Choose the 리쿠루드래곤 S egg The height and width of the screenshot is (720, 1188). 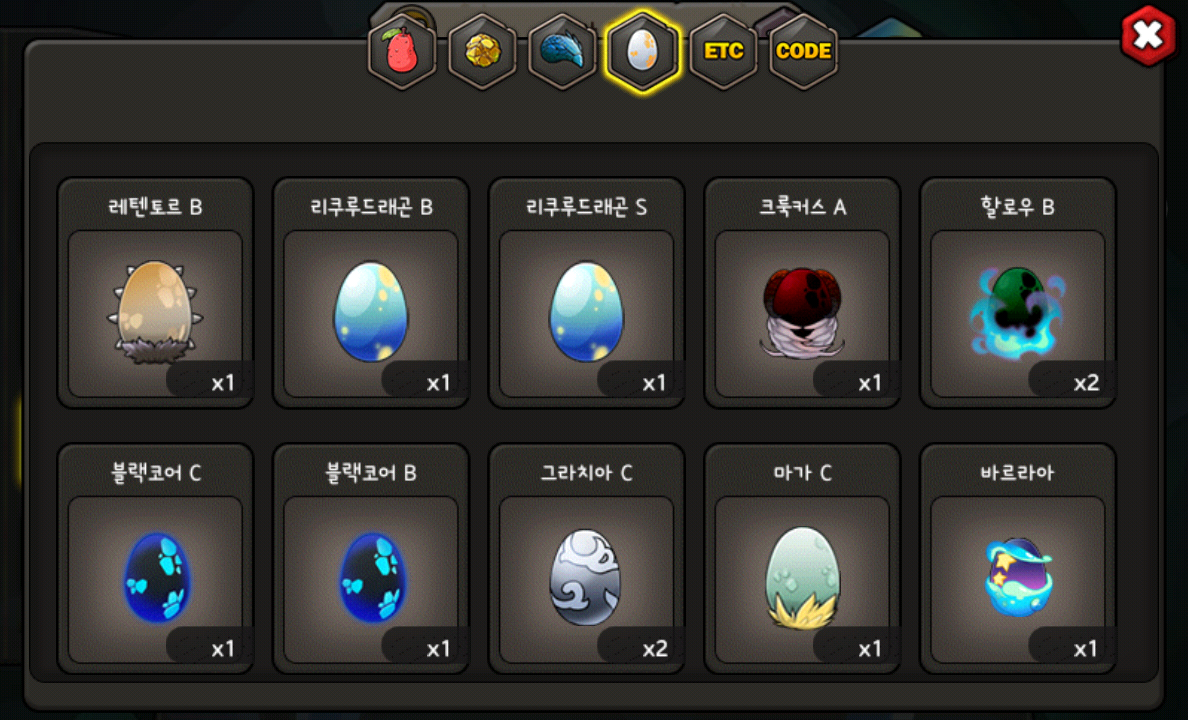coord(586,293)
